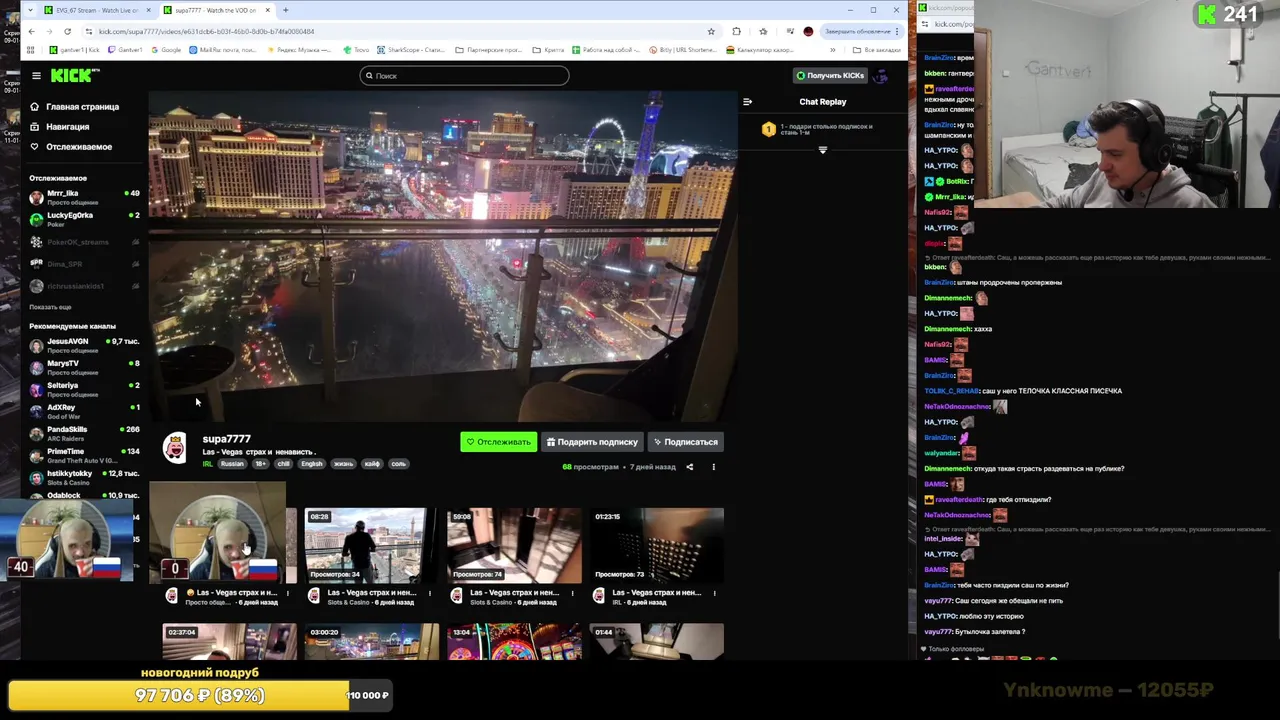Image resolution: width=1280 pixels, height=720 pixels.
Task: Click the browser back arrow
Action: [x=31, y=31]
